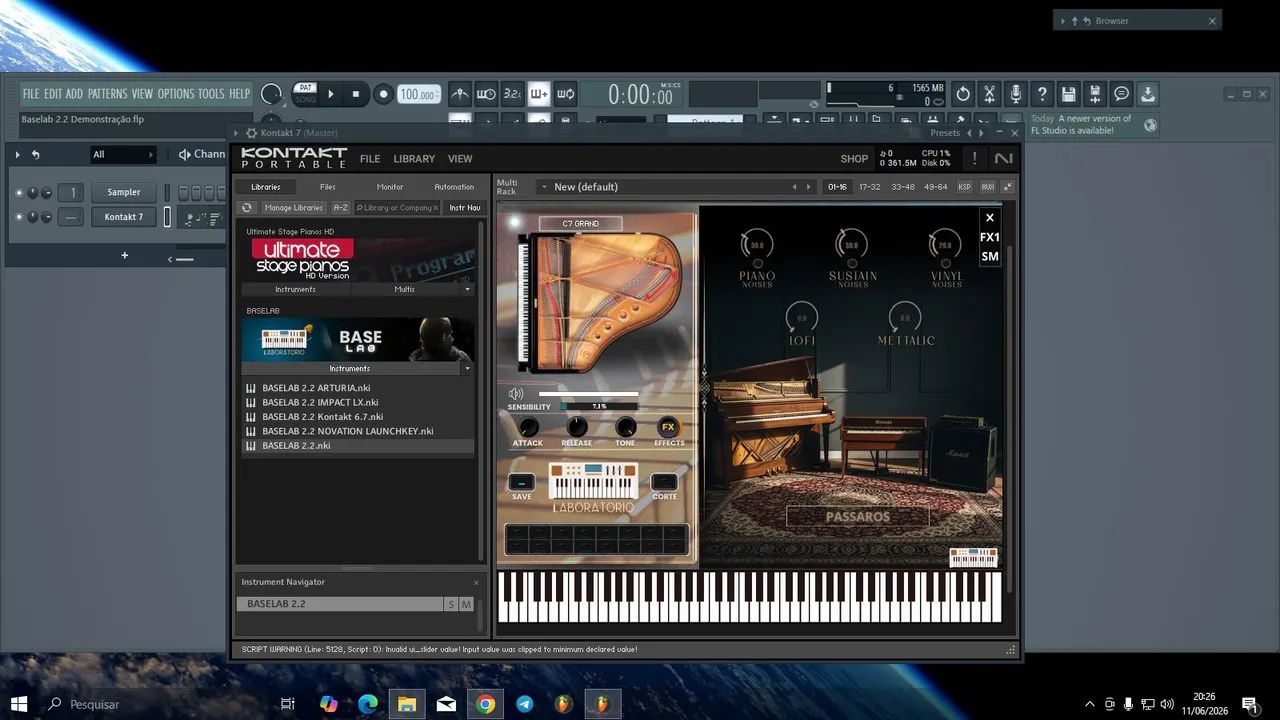Click the C7 GRAND preset selector
The height and width of the screenshot is (720, 1280).
click(x=580, y=224)
